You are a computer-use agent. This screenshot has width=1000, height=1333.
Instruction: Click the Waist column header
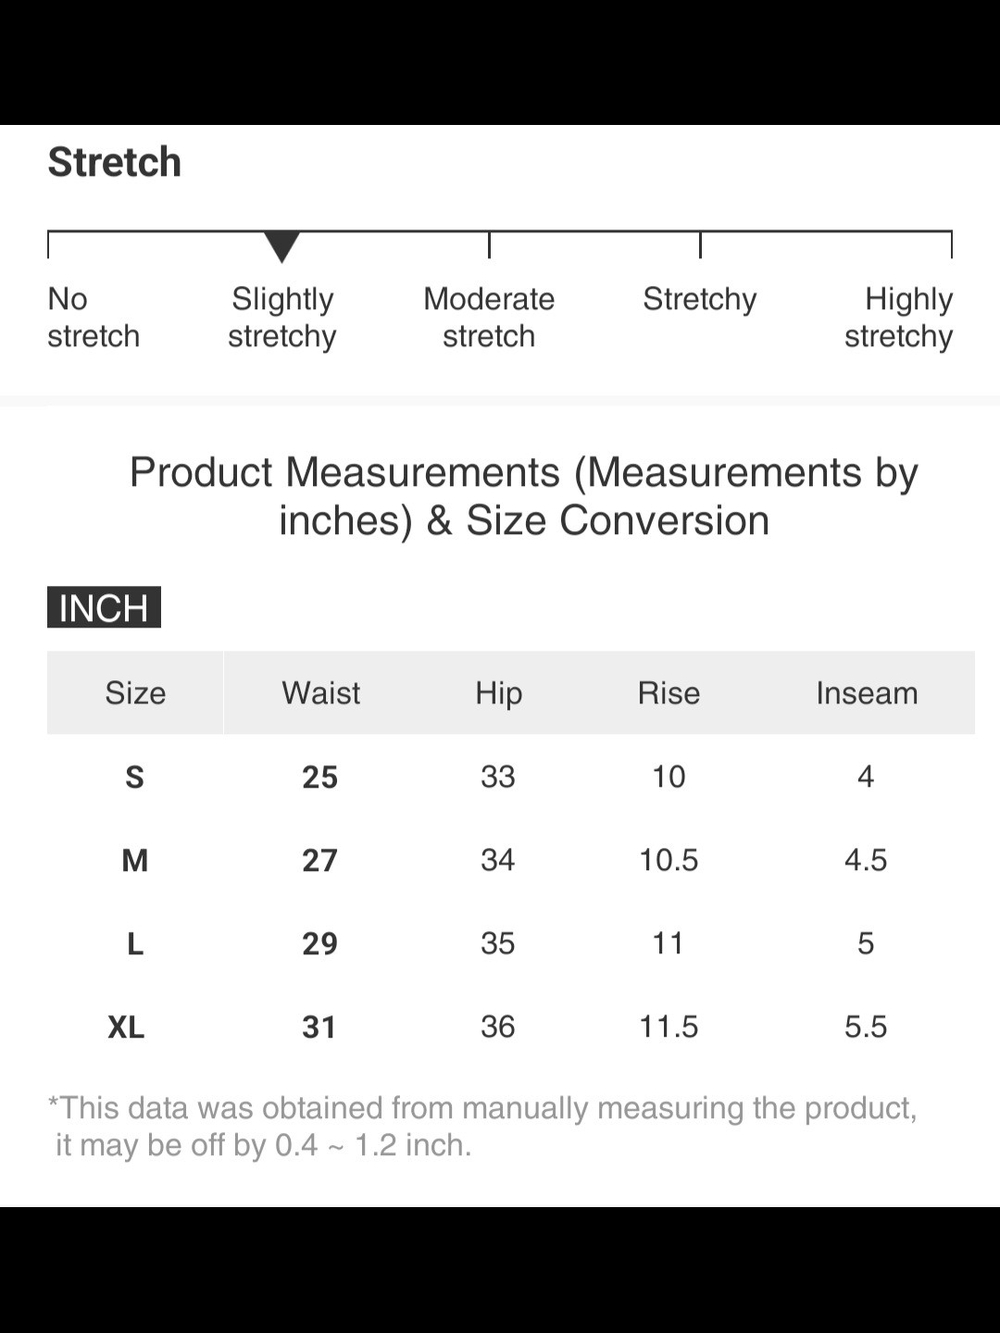[x=321, y=693]
